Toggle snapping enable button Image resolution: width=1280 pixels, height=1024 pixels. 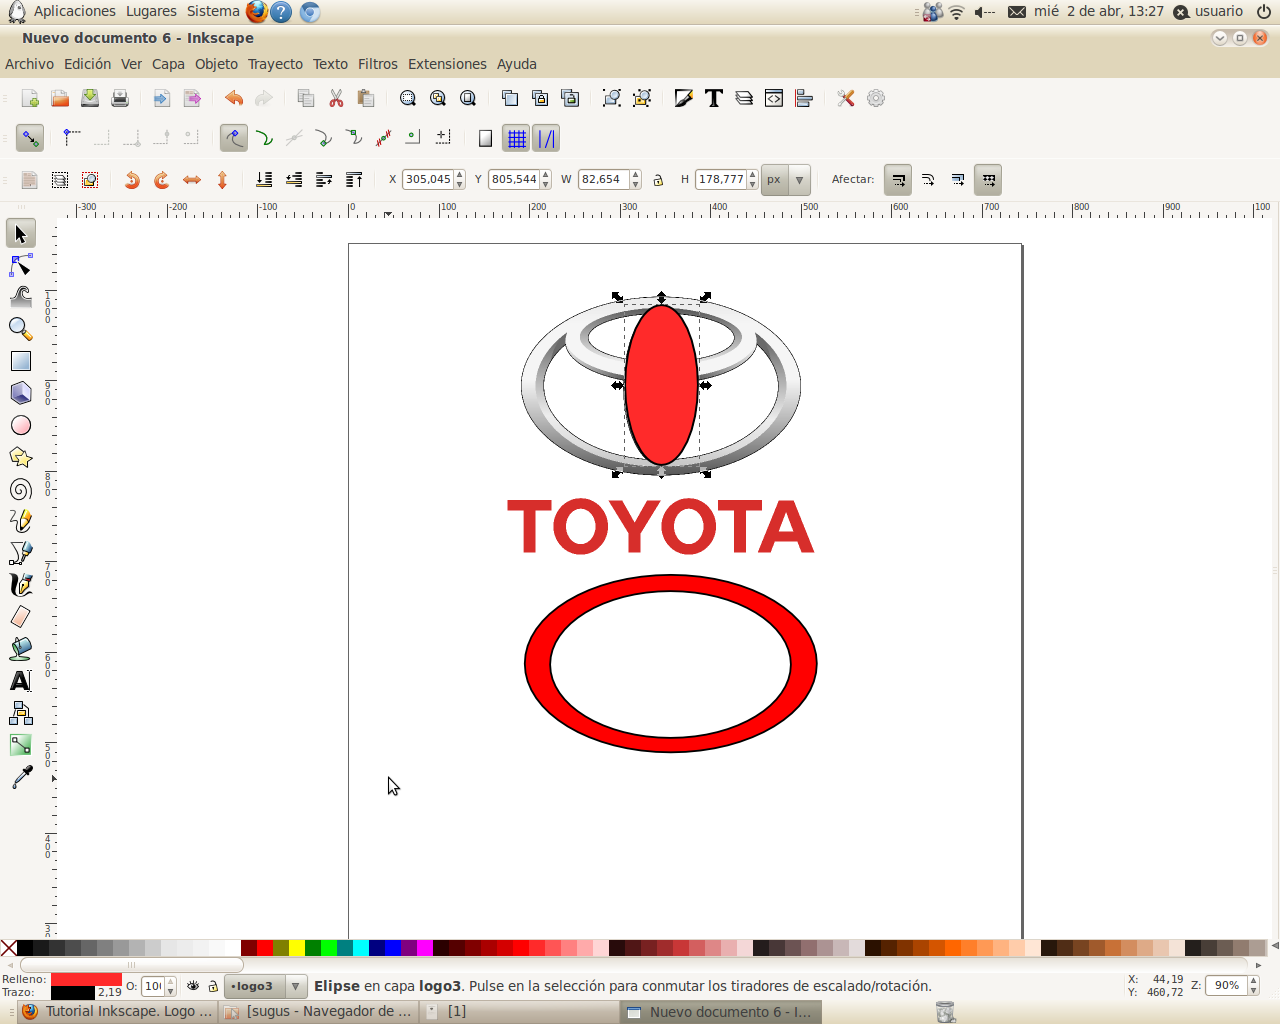tap(30, 138)
